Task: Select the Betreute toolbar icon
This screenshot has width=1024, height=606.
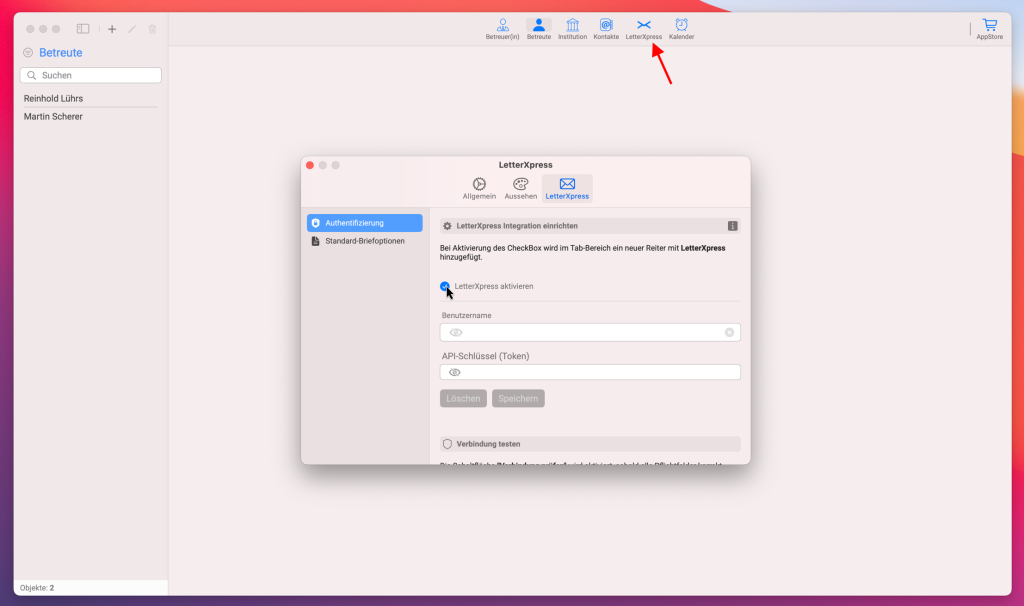Action: 539,29
